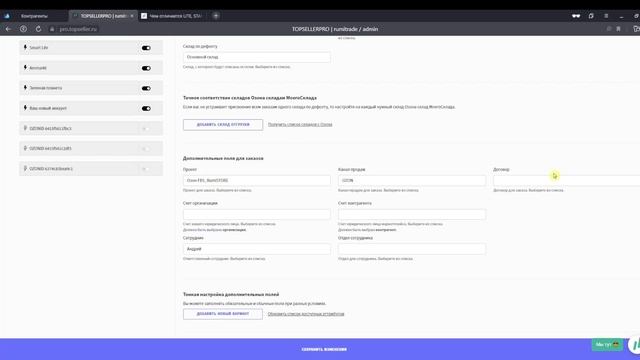Open the Счет организации dropdown field
Viewport: 640px width, 360px height.
point(257,214)
